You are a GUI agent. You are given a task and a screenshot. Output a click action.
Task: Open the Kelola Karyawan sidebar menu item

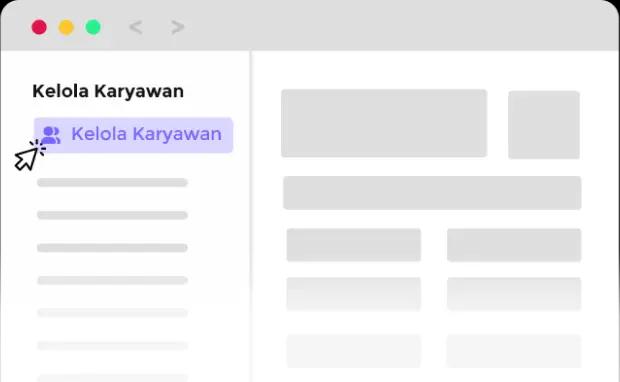click(x=133, y=135)
